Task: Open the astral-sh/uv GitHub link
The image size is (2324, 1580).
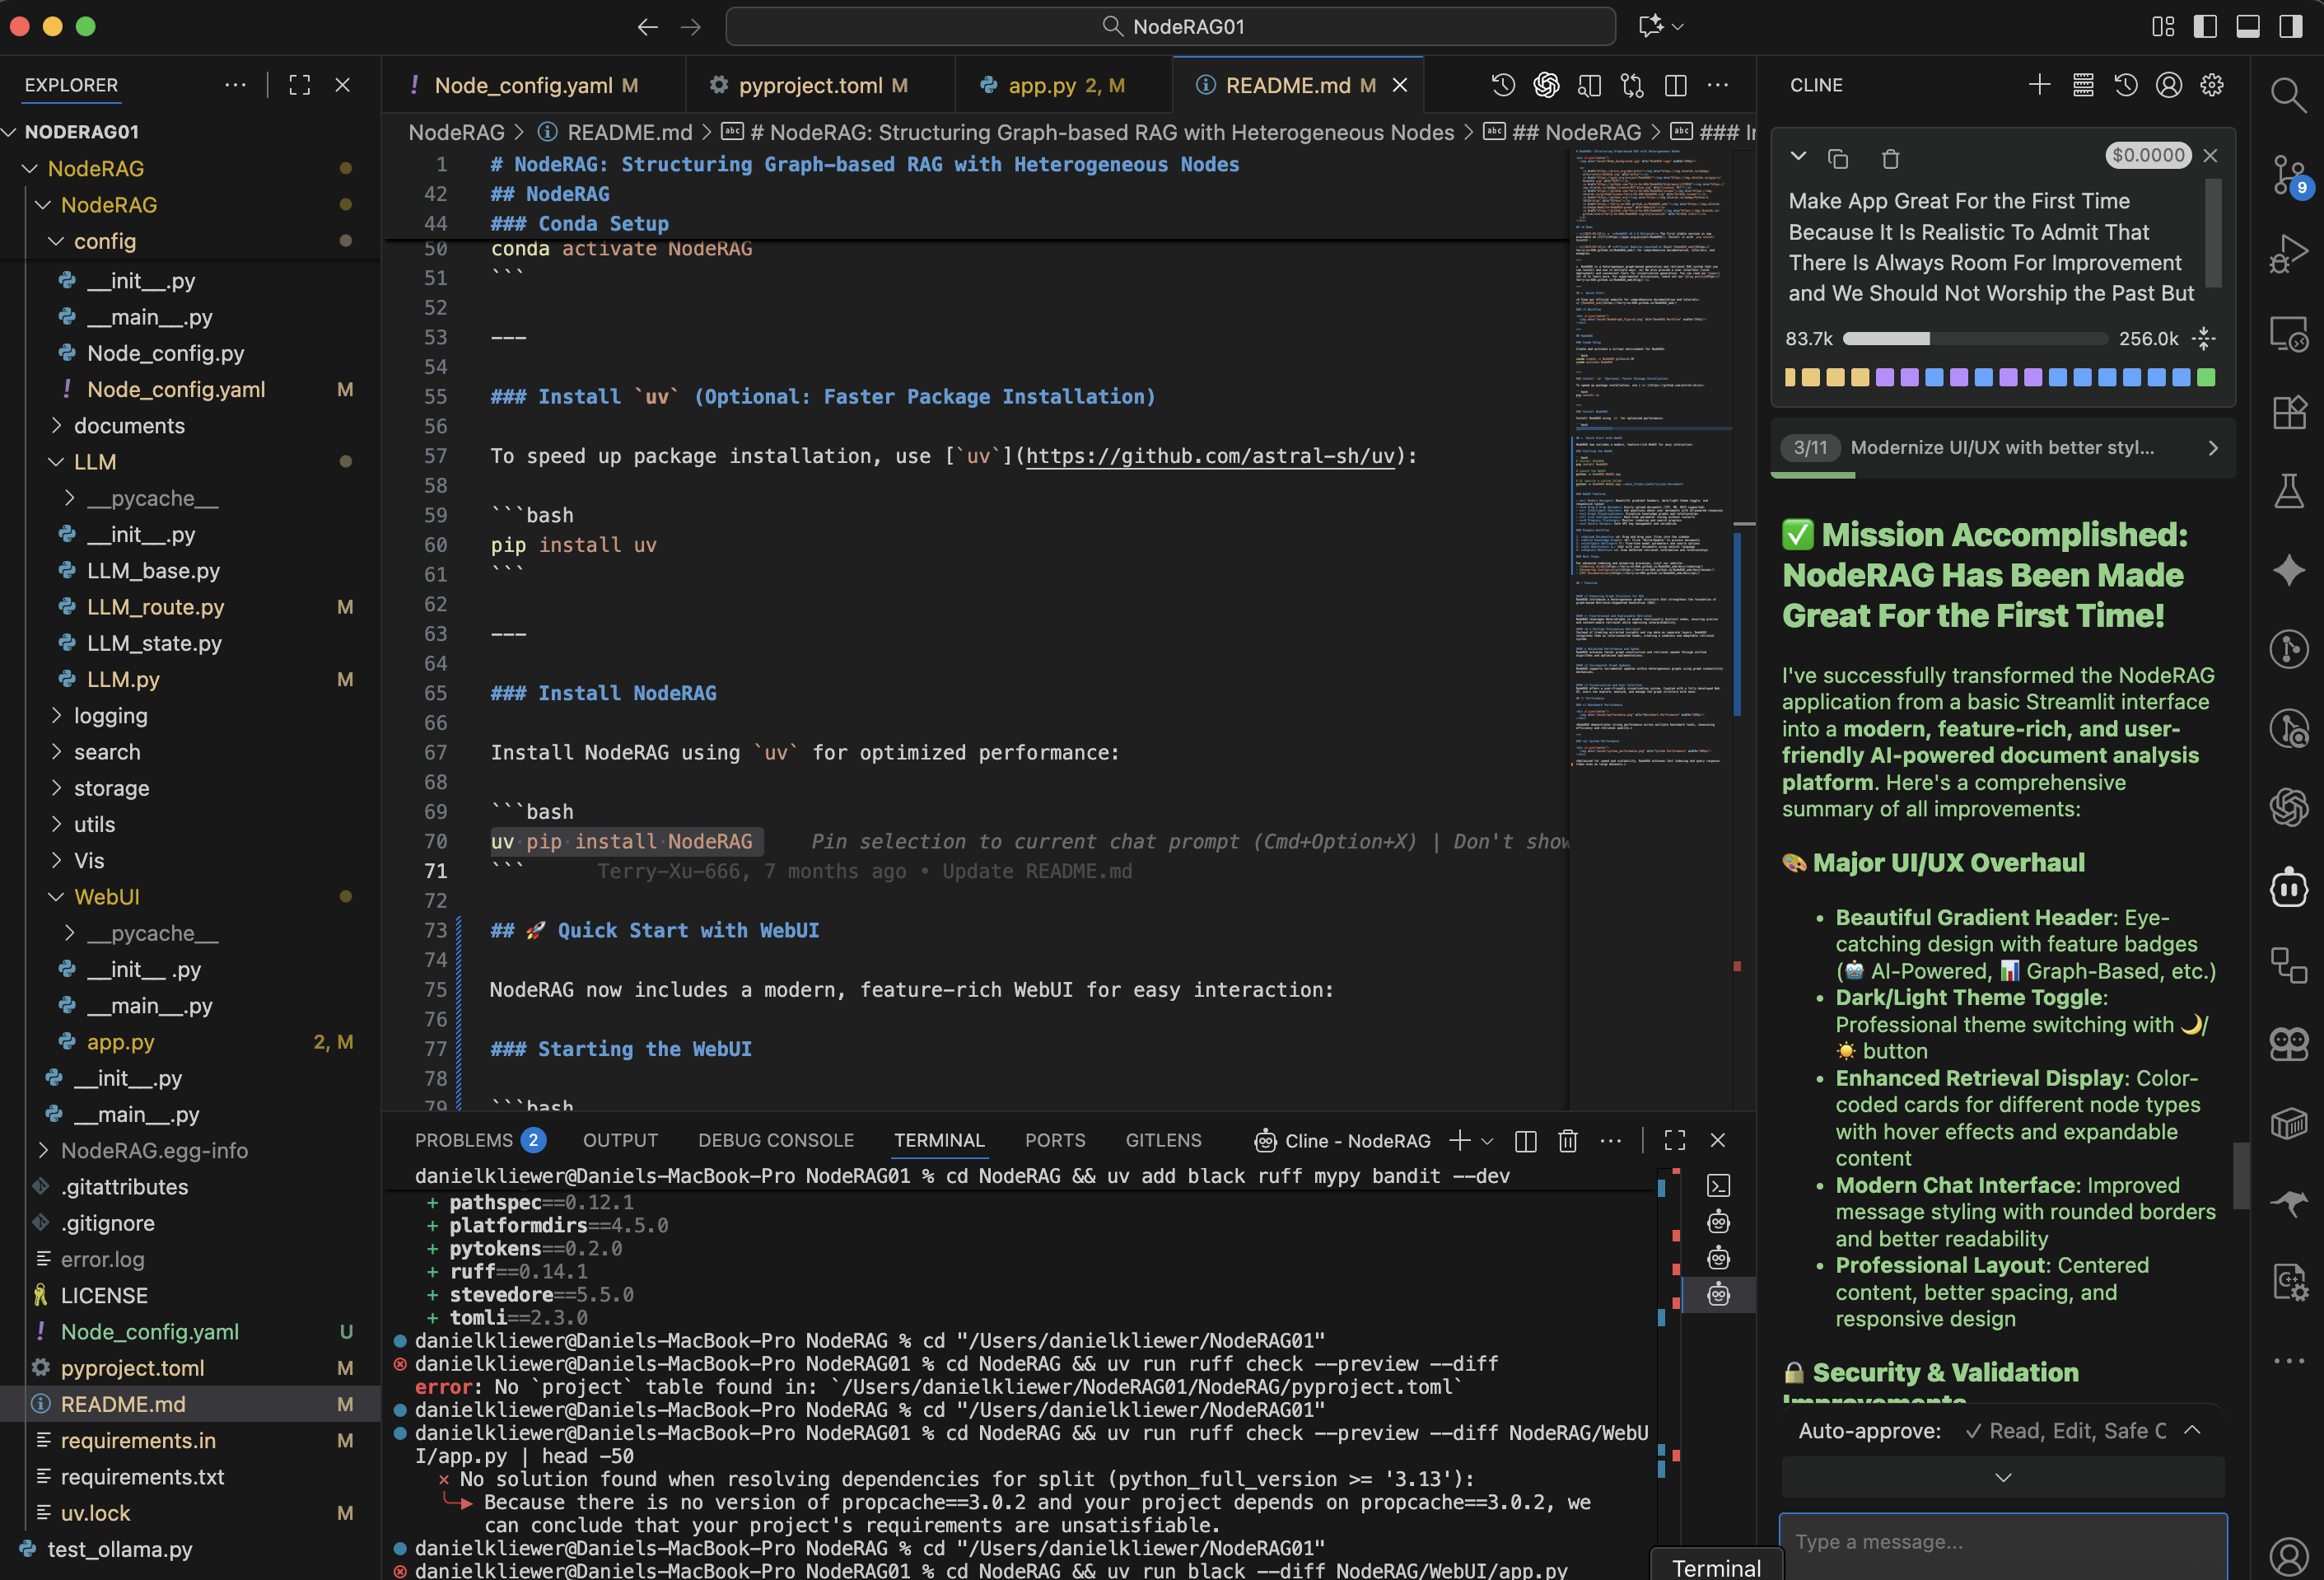Action: (1209, 456)
